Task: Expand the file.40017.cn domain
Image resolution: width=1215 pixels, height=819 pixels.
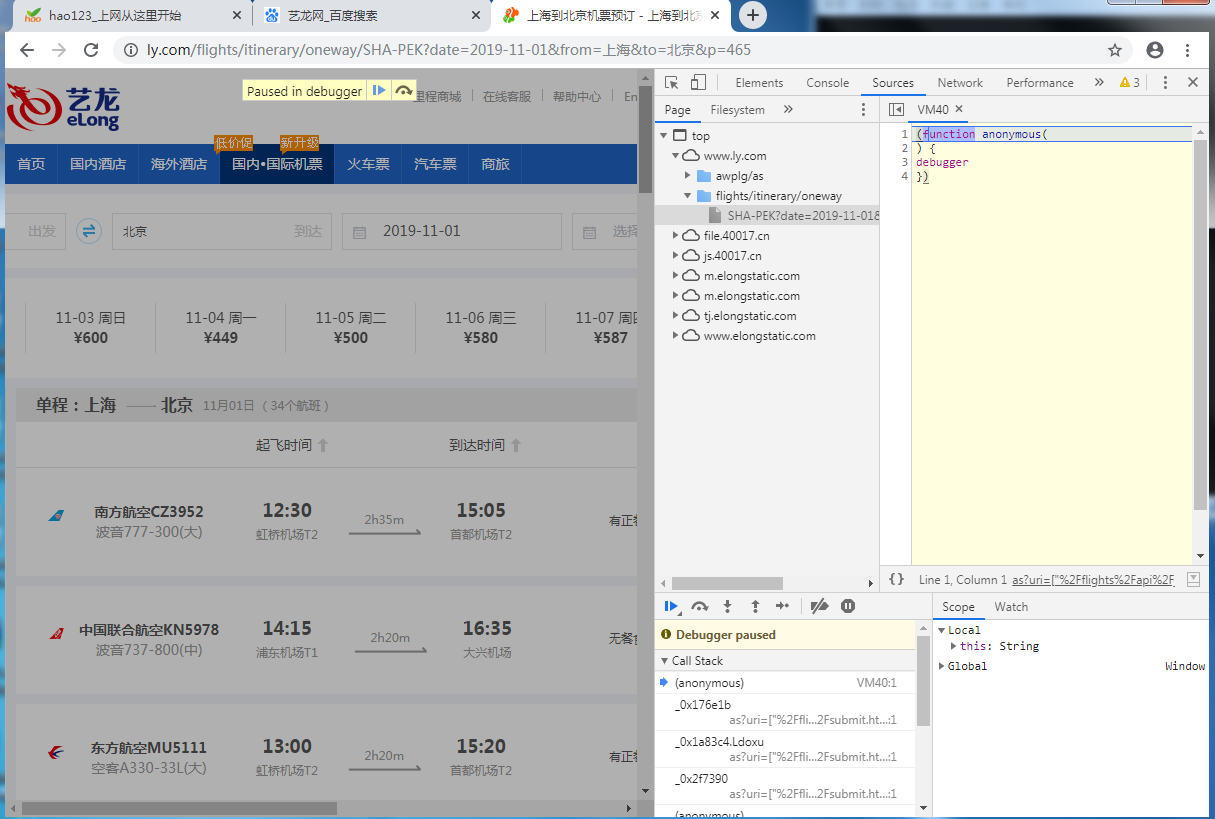Action: 675,236
